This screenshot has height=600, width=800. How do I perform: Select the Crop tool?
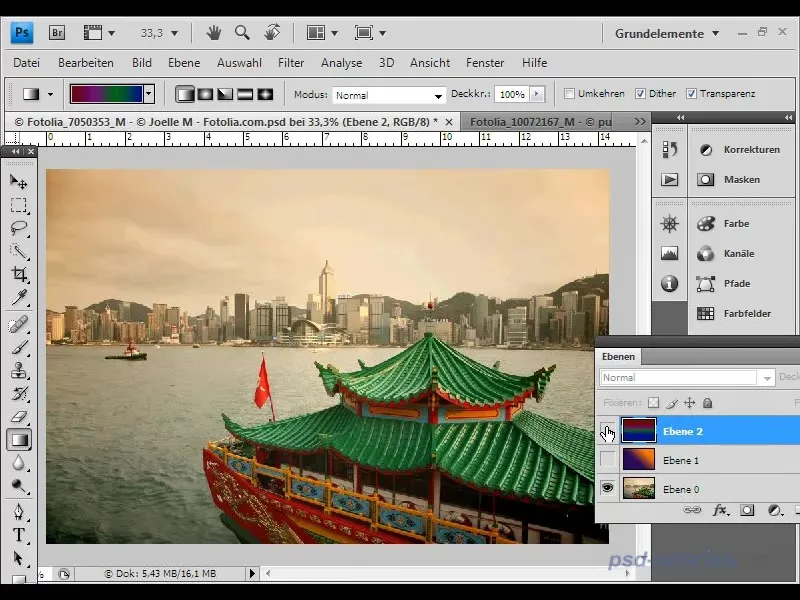[x=18, y=274]
